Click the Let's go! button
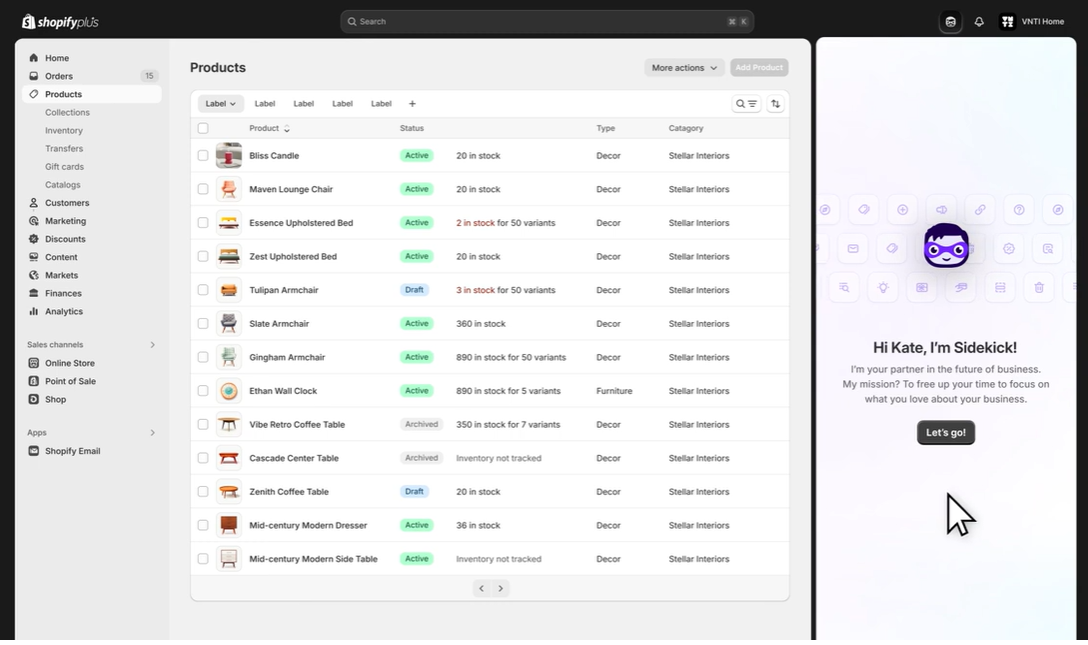Image resolution: width=1088 pixels, height=645 pixels. point(945,433)
